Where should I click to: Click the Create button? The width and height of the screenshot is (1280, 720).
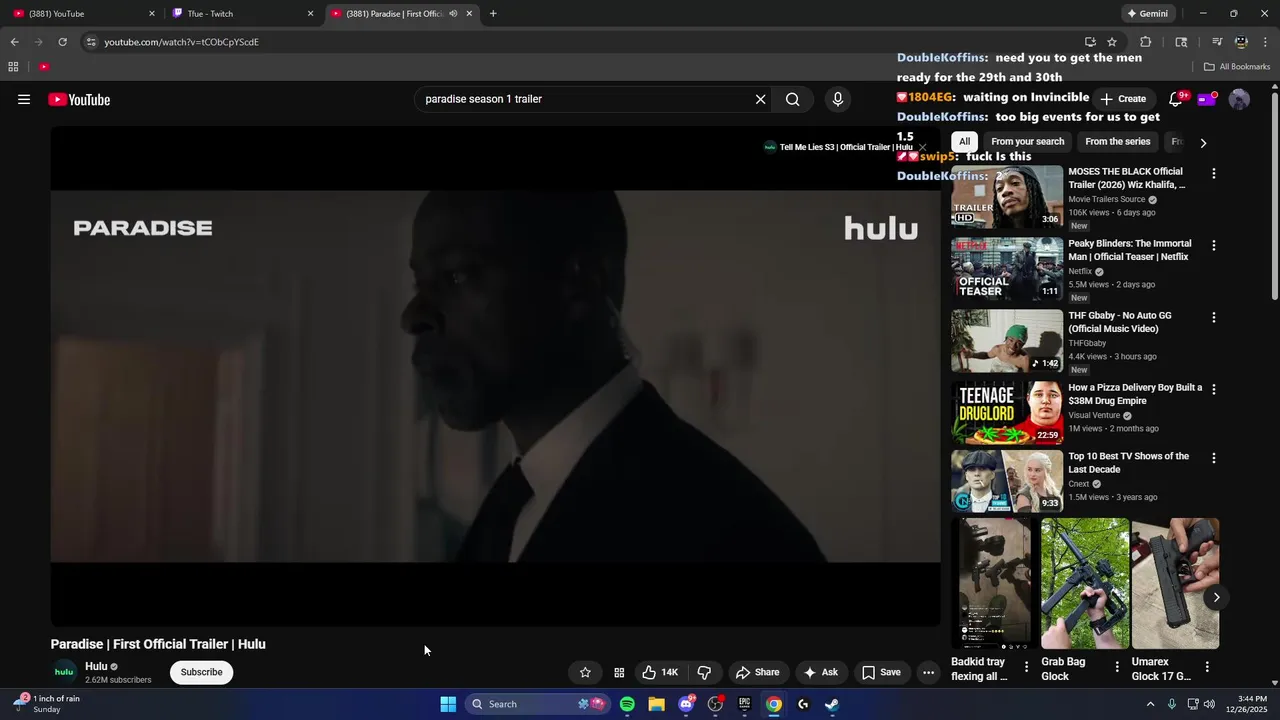(1123, 99)
